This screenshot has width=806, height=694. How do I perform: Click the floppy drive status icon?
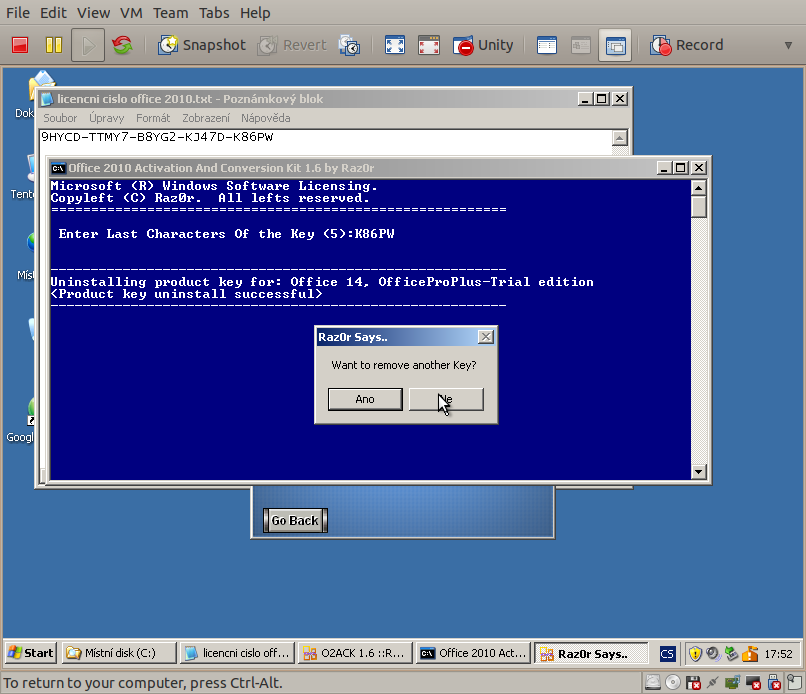click(x=693, y=682)
